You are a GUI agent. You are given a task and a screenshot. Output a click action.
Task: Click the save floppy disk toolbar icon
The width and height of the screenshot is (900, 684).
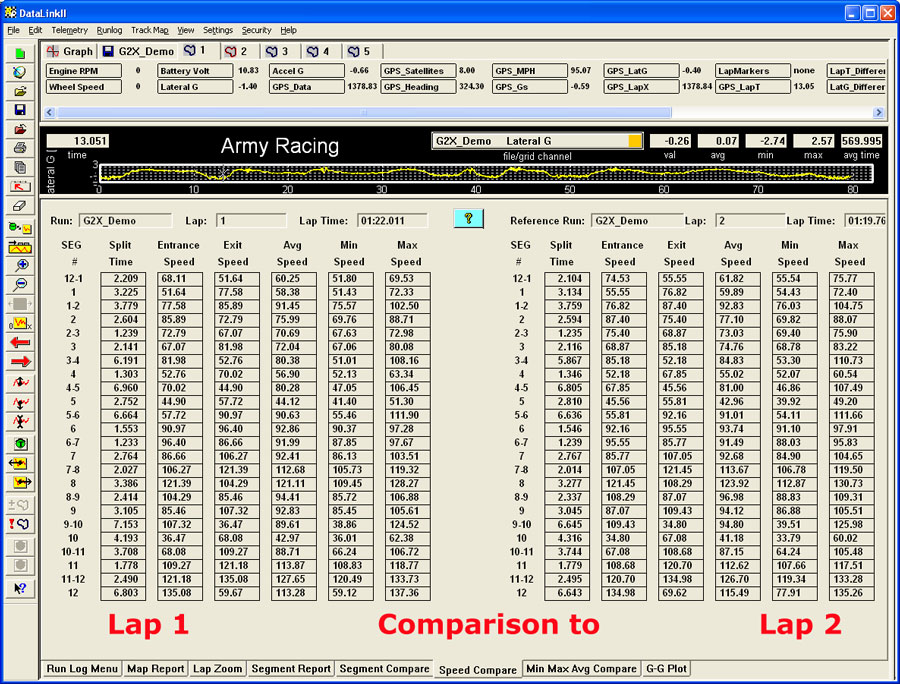[x=20, y=110]
